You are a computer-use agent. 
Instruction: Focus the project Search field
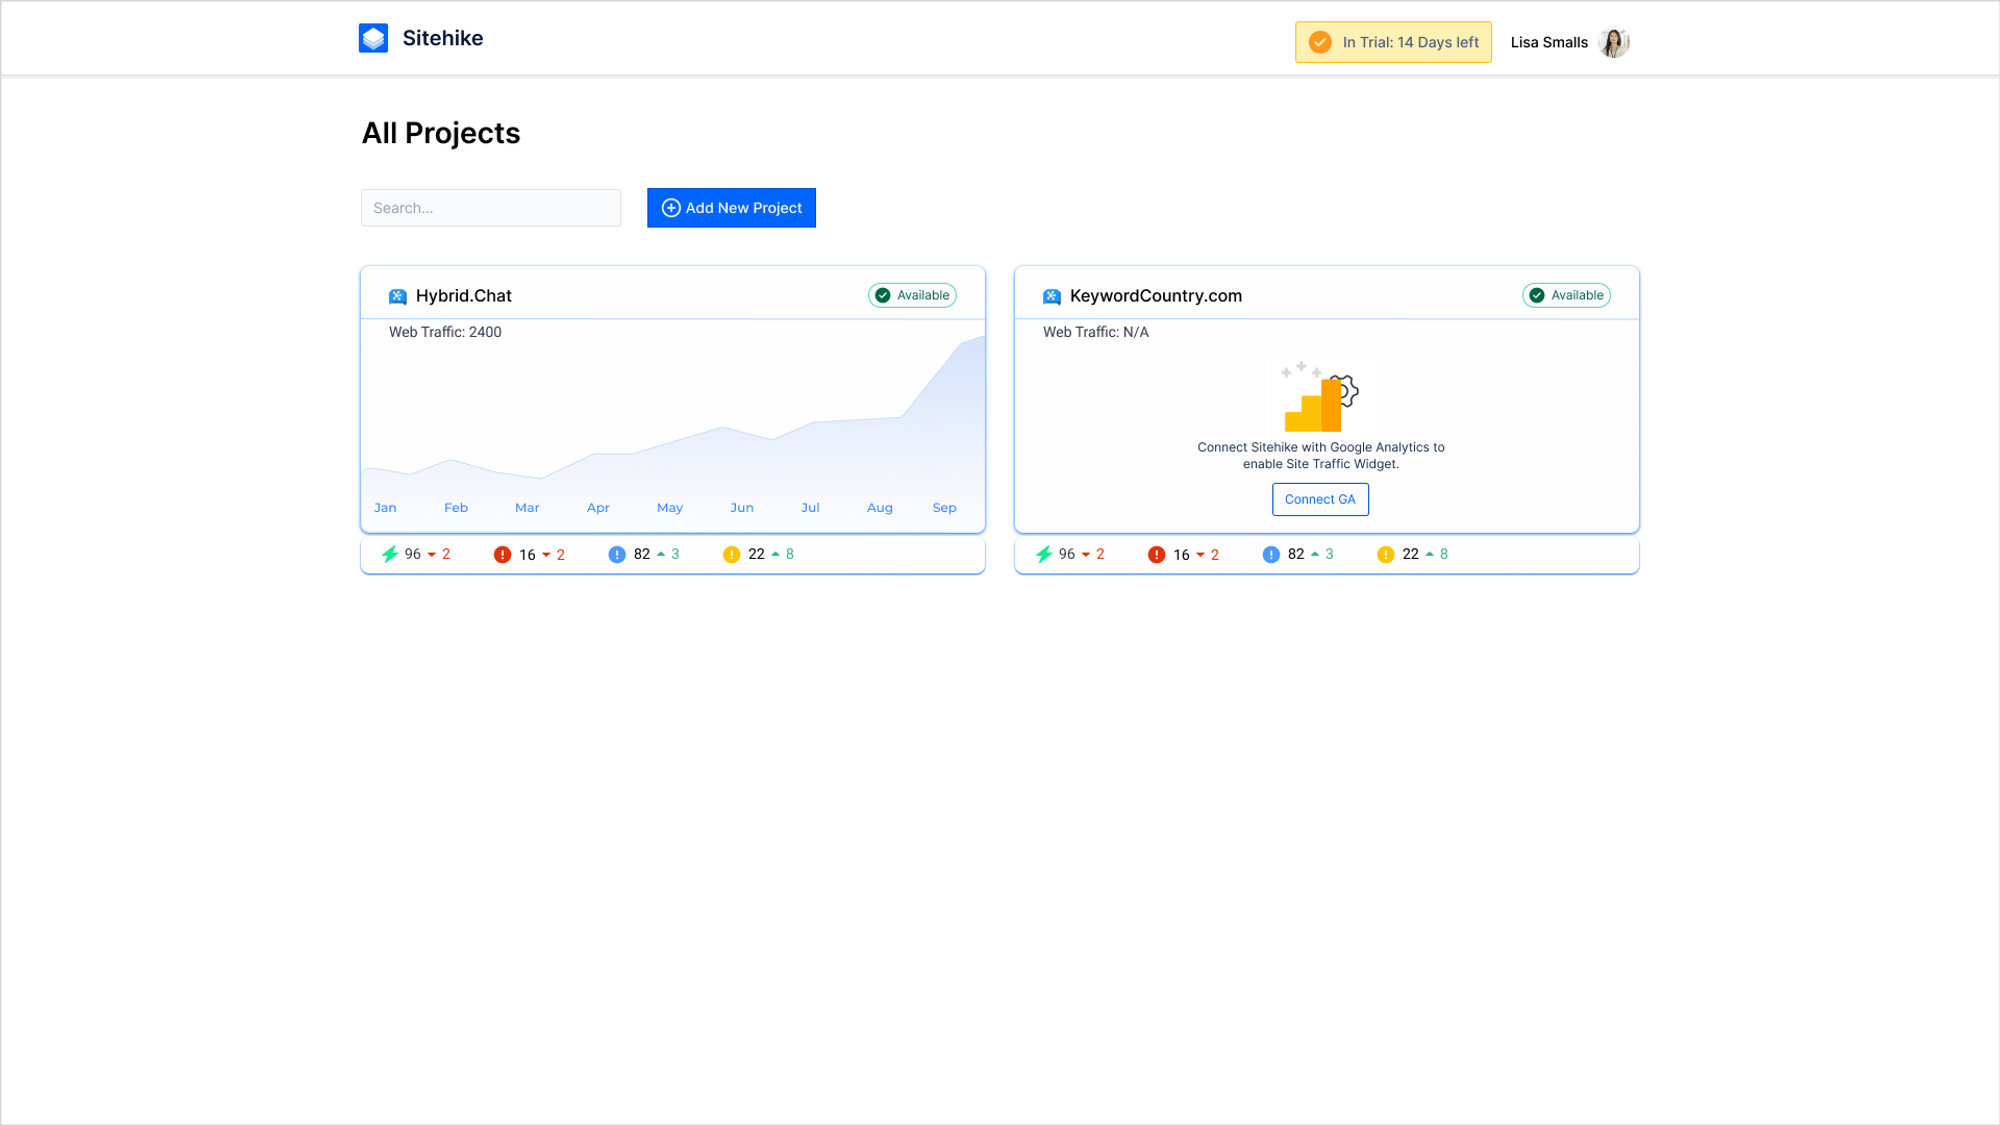[490, 208]
